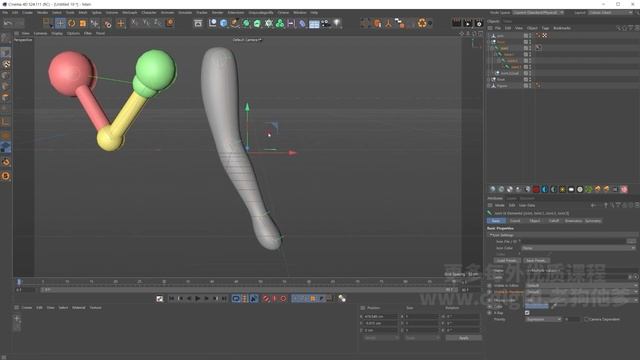The image size is (640, 360).
Task: Click Apply in coordinates panel
Action: coord(464,338)
